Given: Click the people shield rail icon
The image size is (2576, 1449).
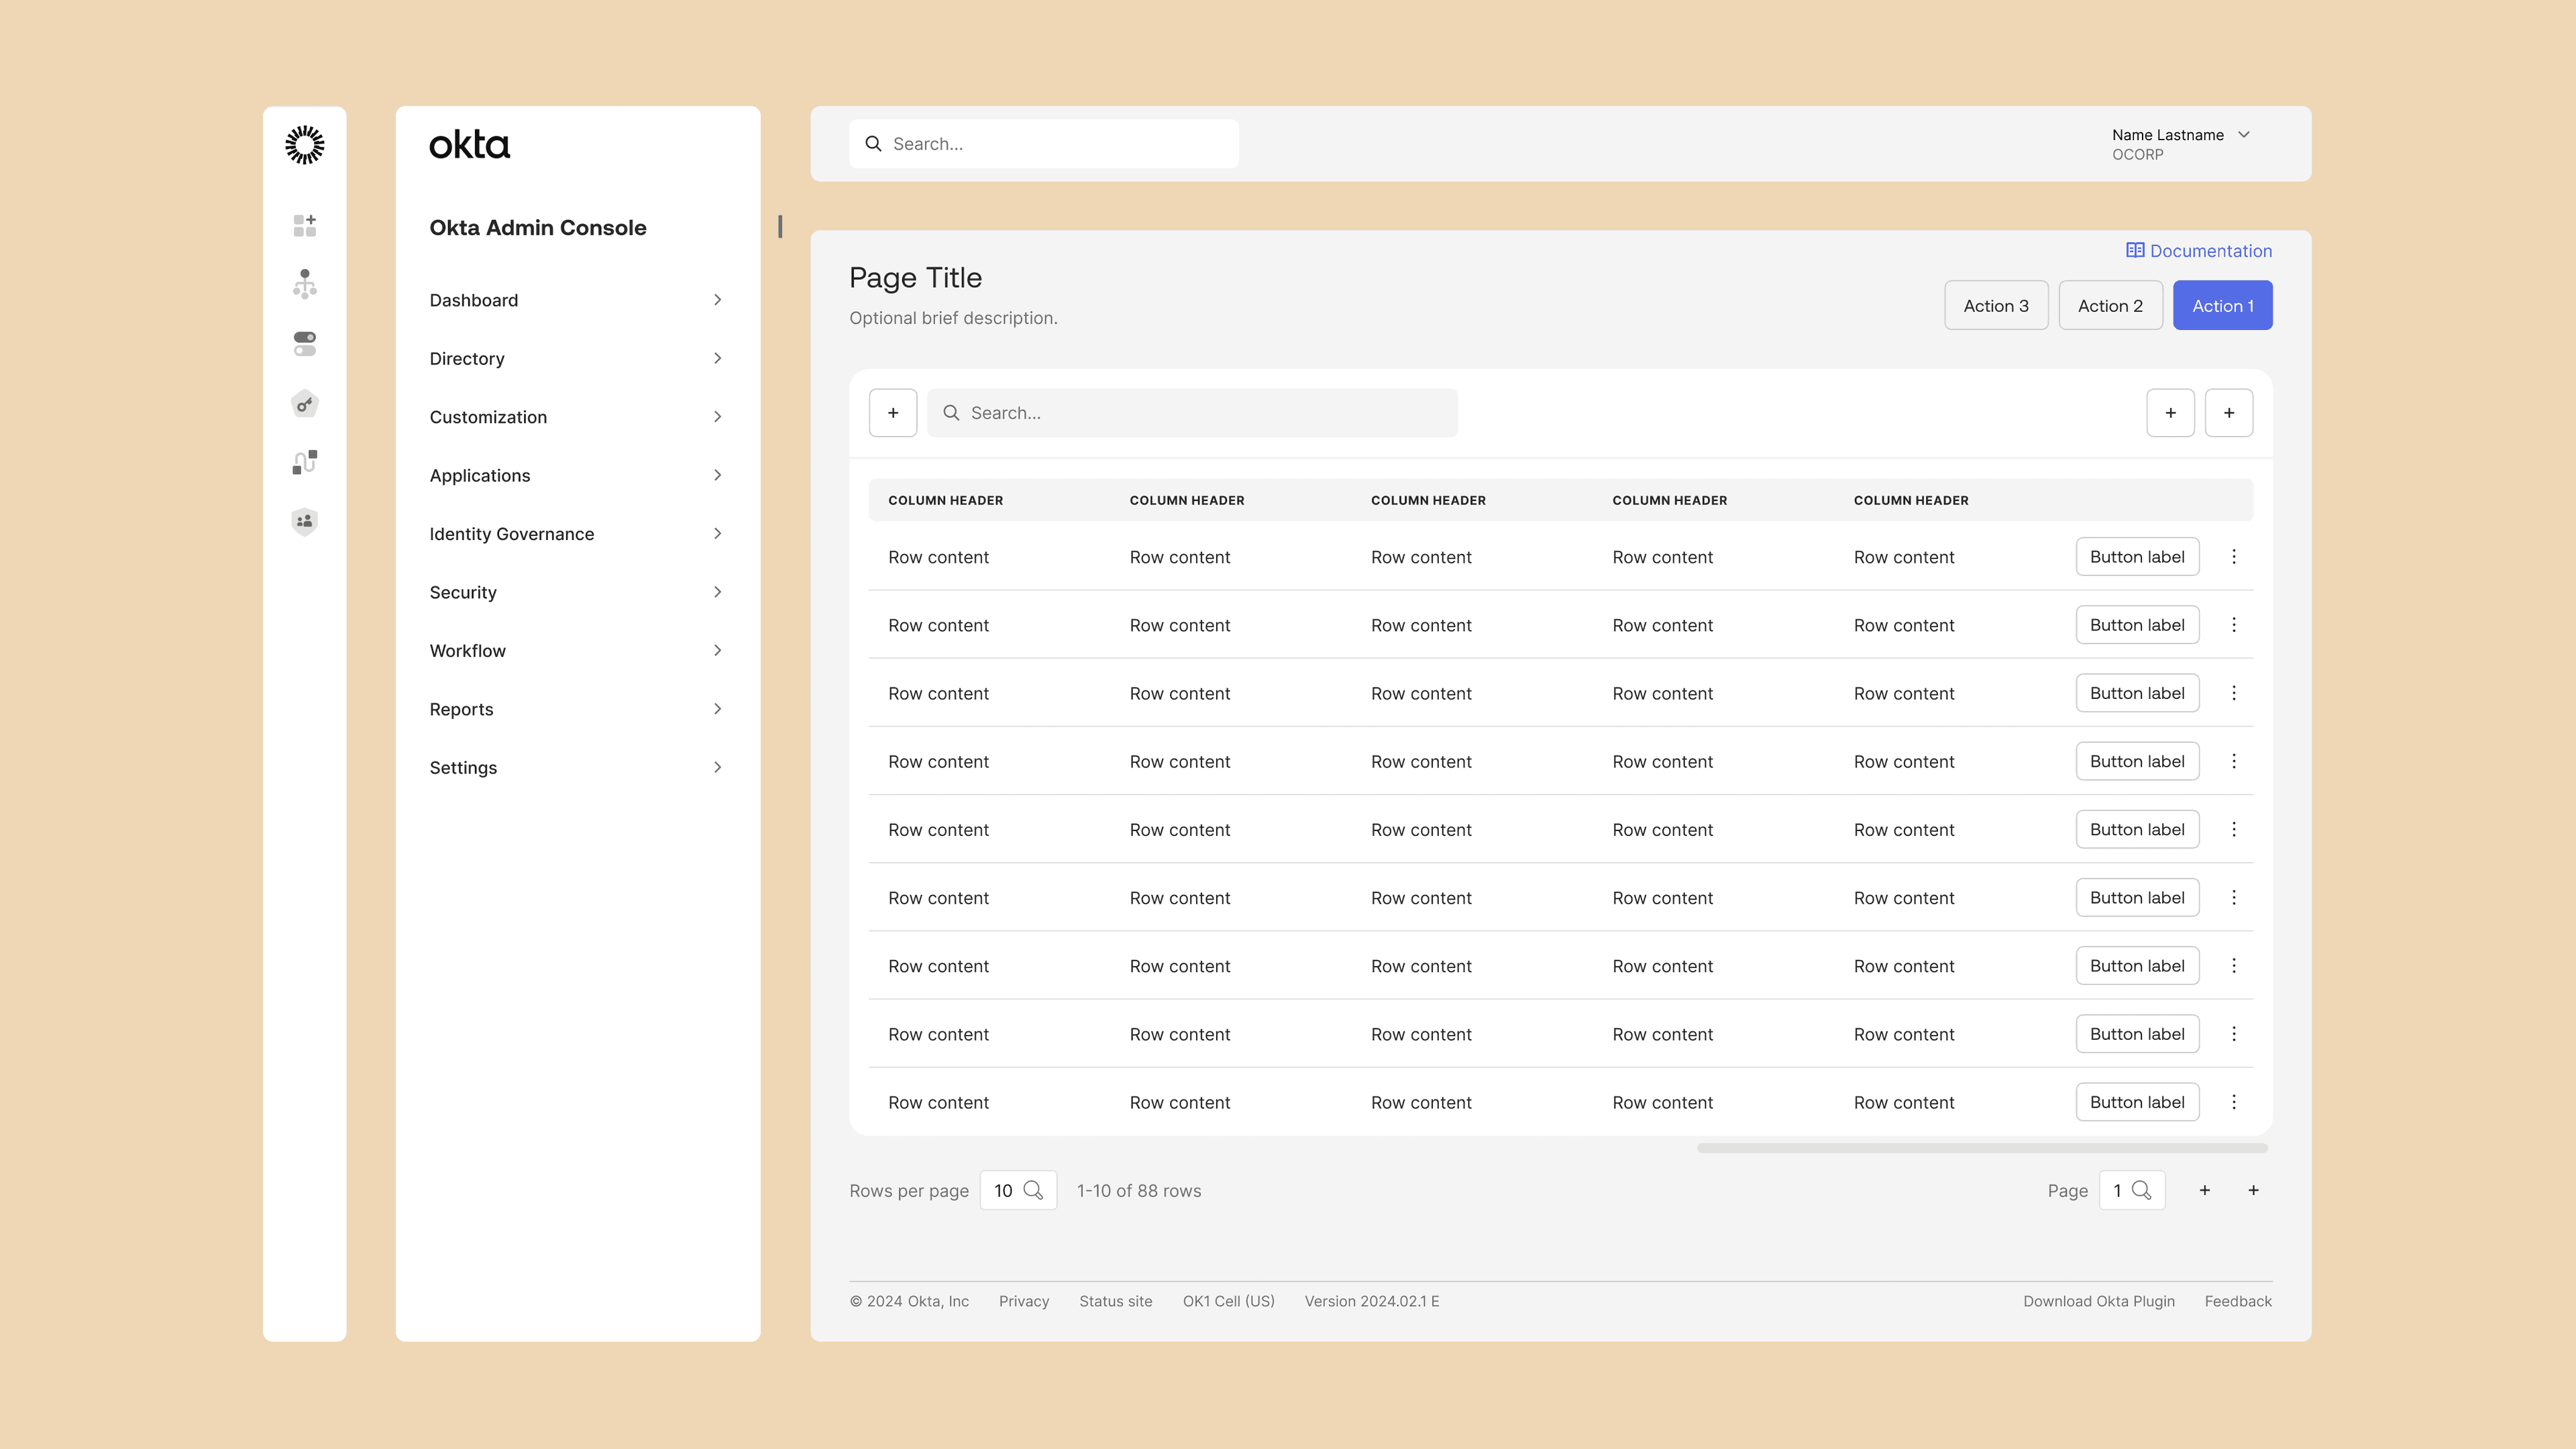Looking at the screenshot, I should 304,521.
